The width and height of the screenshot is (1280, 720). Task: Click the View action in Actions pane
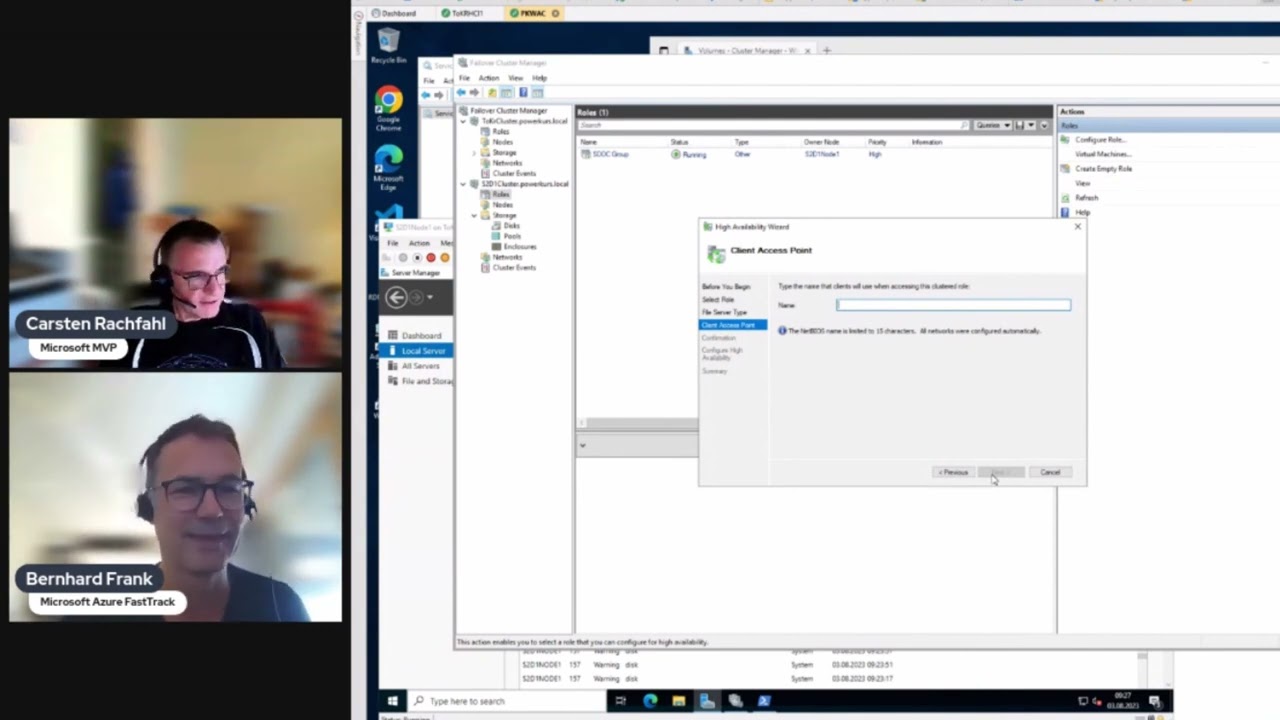[1082, 183]
